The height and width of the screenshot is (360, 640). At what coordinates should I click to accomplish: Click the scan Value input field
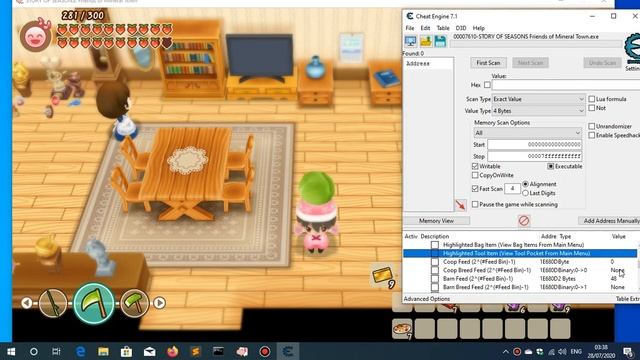pyautogui.click(x=567, y=85)
